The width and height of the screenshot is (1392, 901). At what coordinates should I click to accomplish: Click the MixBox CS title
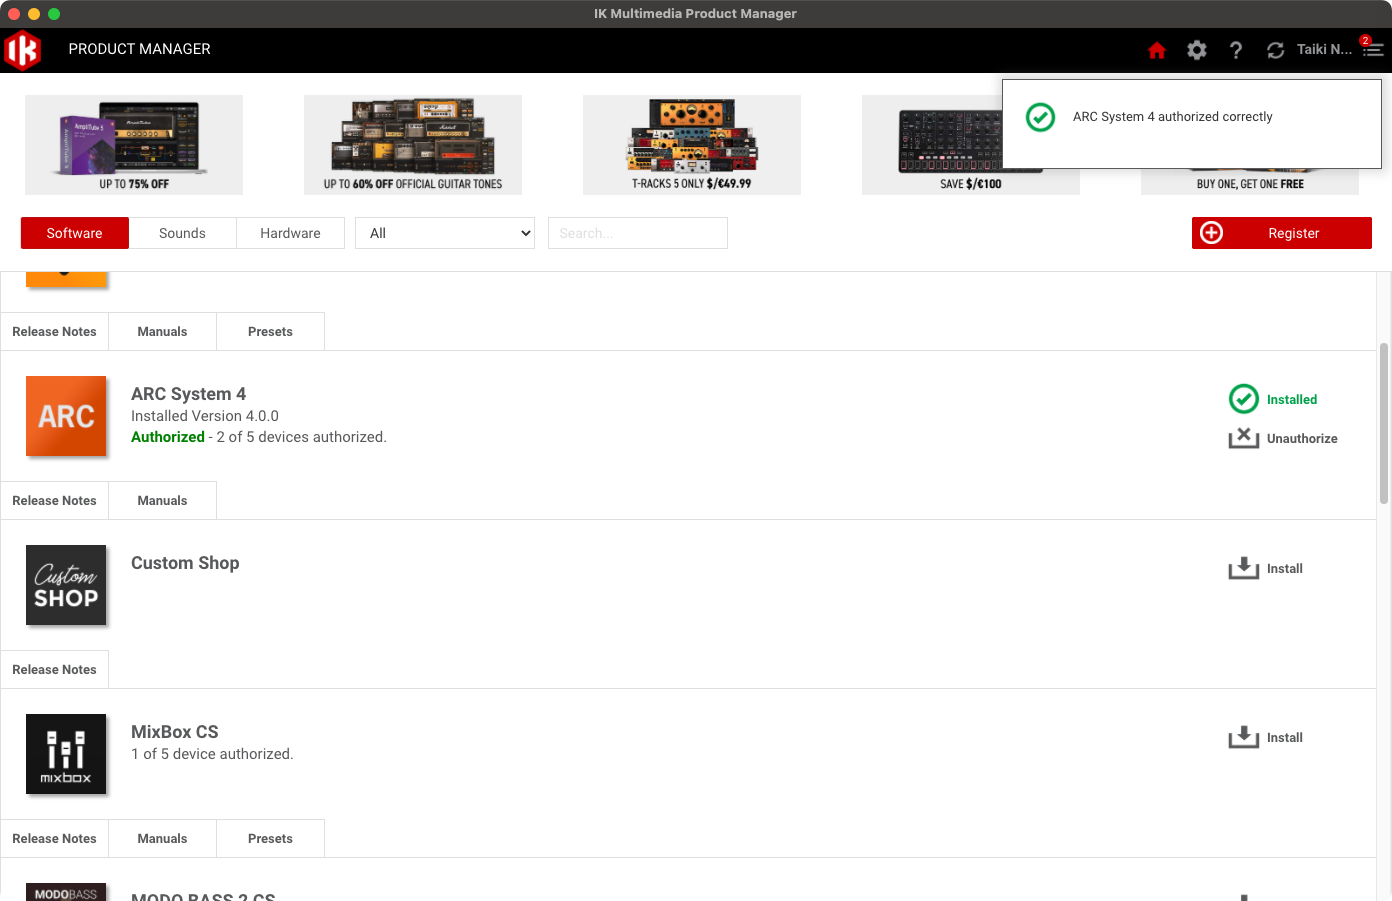pyautogui.click(x=175, y=732)
